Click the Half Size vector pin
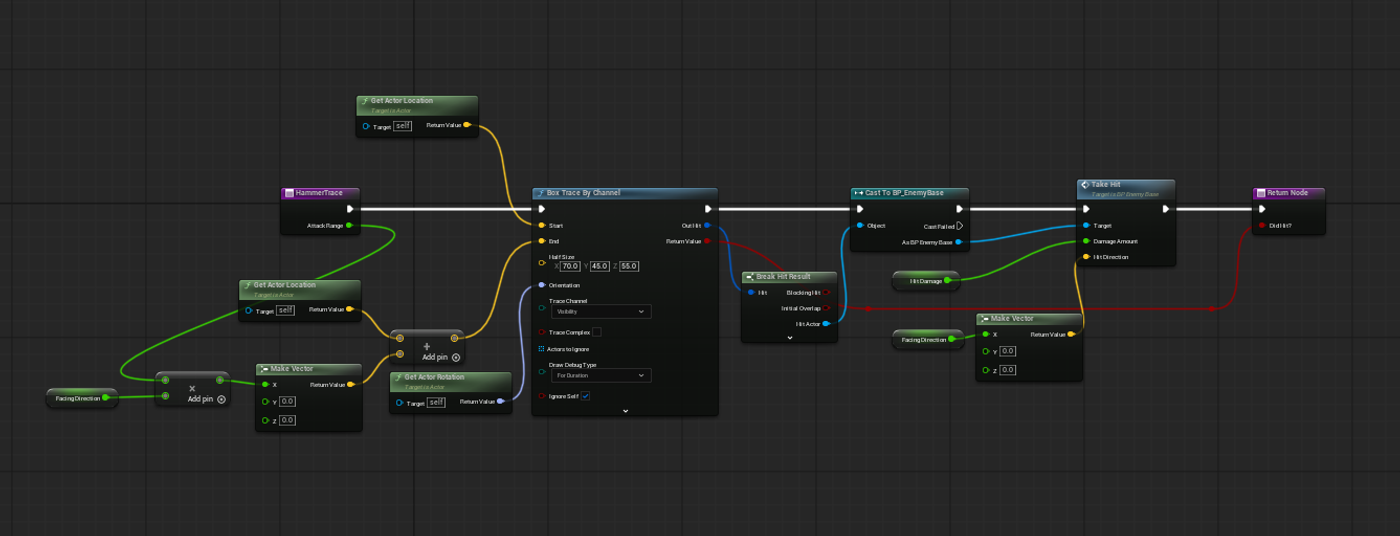This screenshot has height=536, width=1400. pyautogui.click(x=541, y=264)
